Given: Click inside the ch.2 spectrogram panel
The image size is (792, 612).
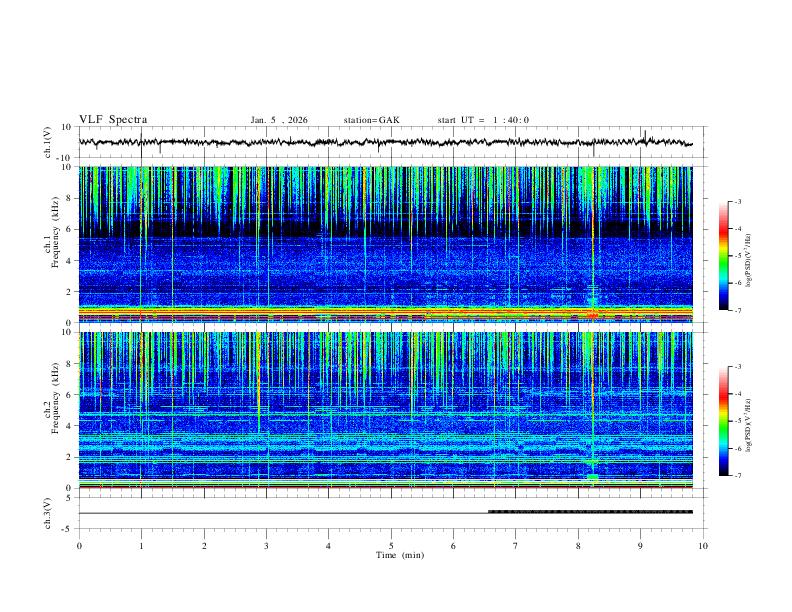Looking at the screenshot, I should coord(386,410).
